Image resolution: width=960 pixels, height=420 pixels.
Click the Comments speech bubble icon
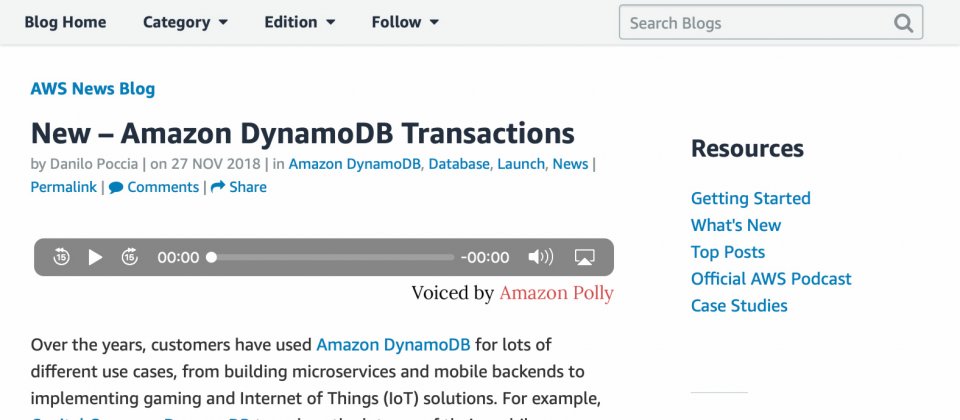pyautogui.click(x=116, y=187)
